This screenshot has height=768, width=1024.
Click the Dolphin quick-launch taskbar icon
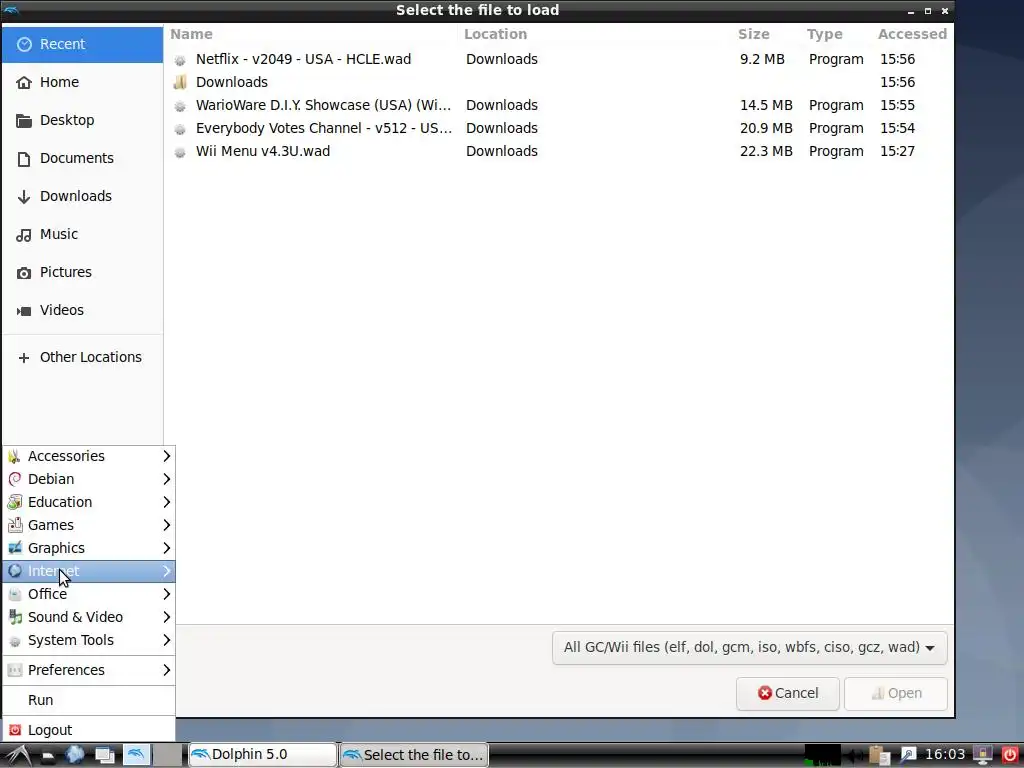pyautogui.click(x=136, y=755)
